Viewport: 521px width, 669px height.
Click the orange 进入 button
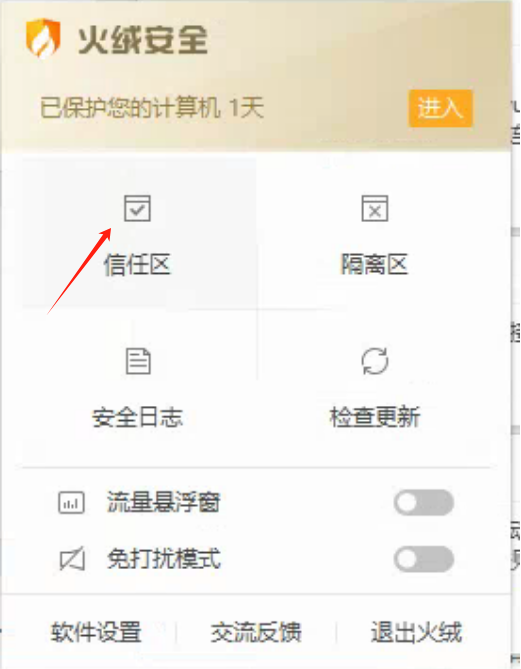(440, 108)
